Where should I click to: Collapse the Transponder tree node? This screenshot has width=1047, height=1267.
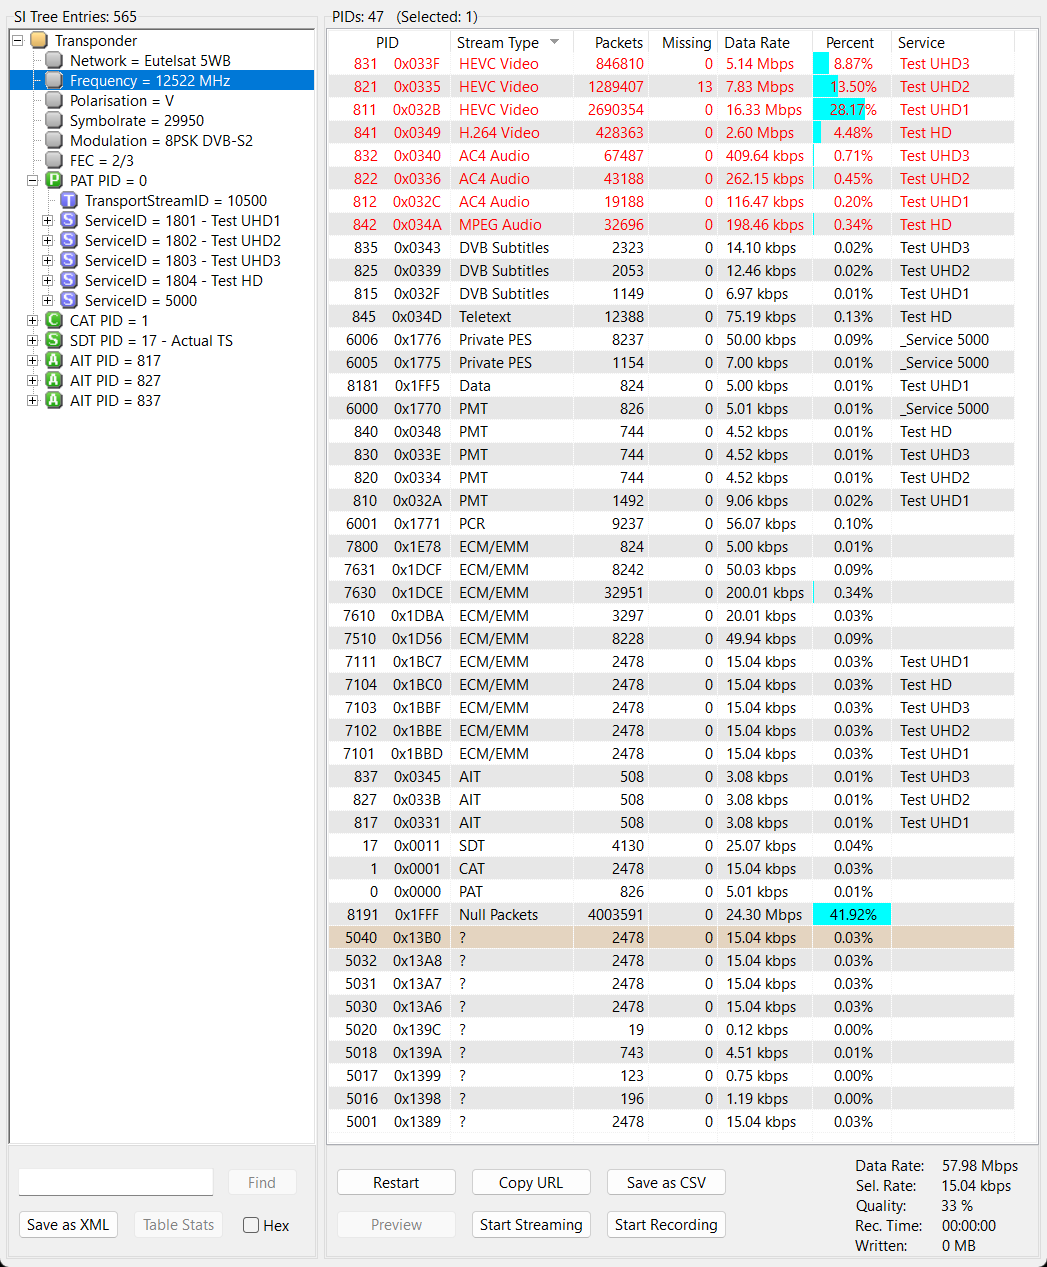coord(17,41)
